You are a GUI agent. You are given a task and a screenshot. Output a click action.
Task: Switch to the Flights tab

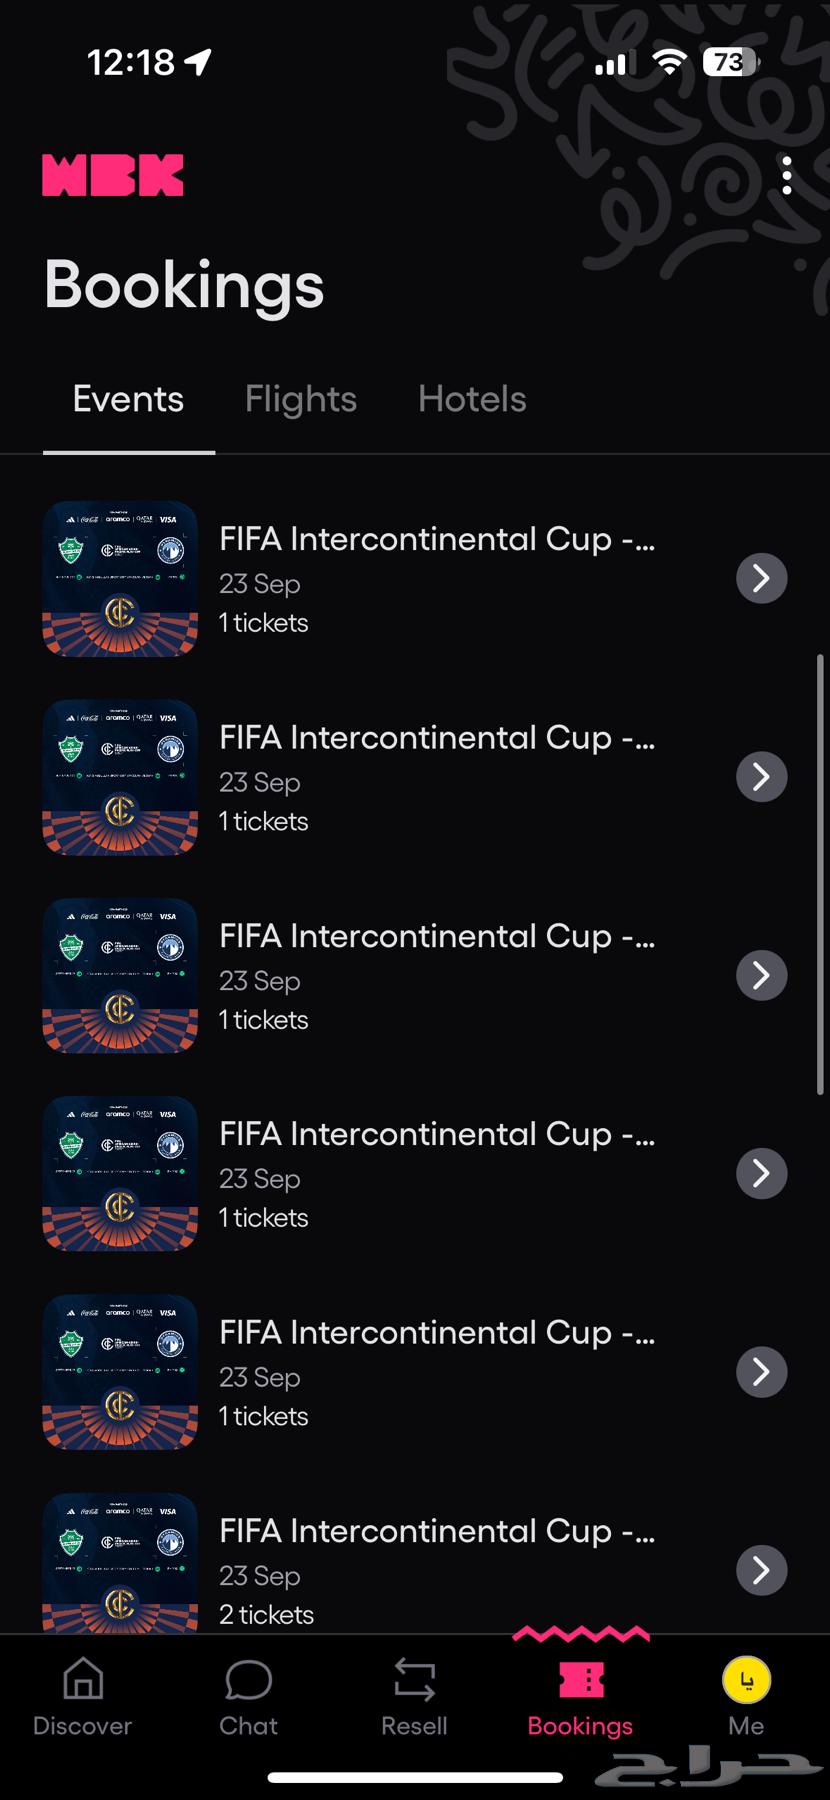tap(300, 398)
